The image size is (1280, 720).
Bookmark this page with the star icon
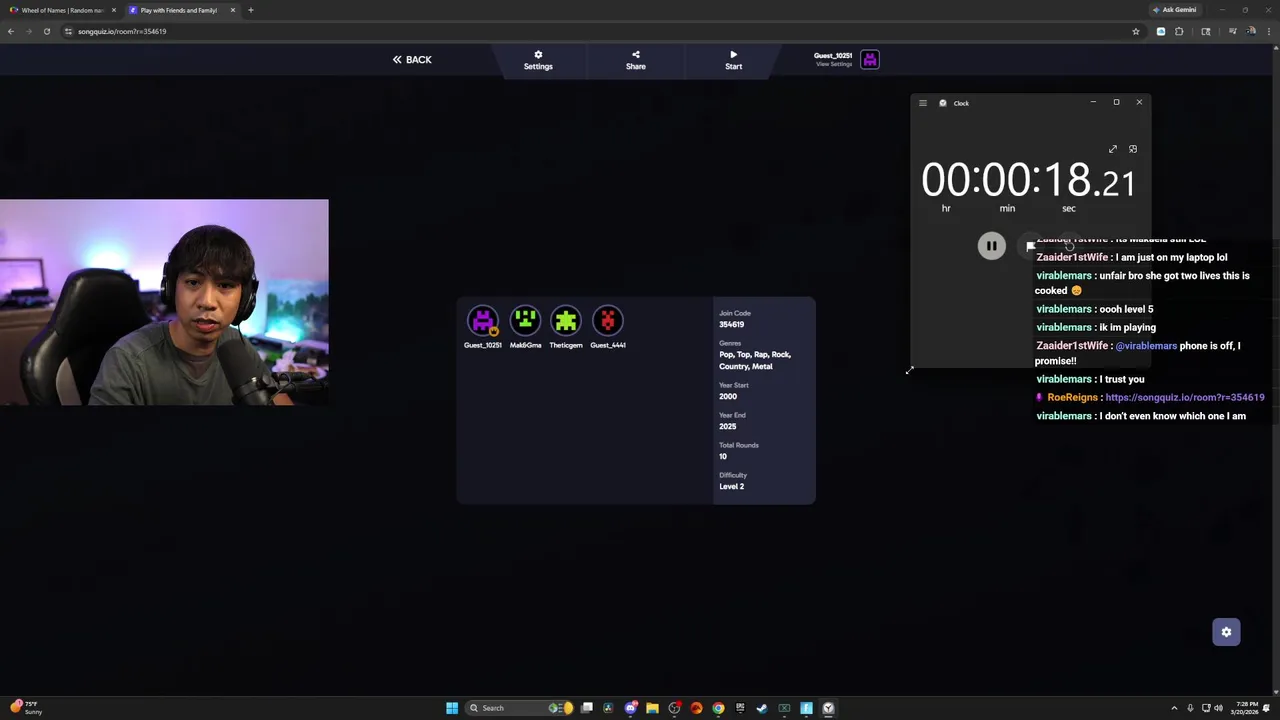click(1136, 31)
